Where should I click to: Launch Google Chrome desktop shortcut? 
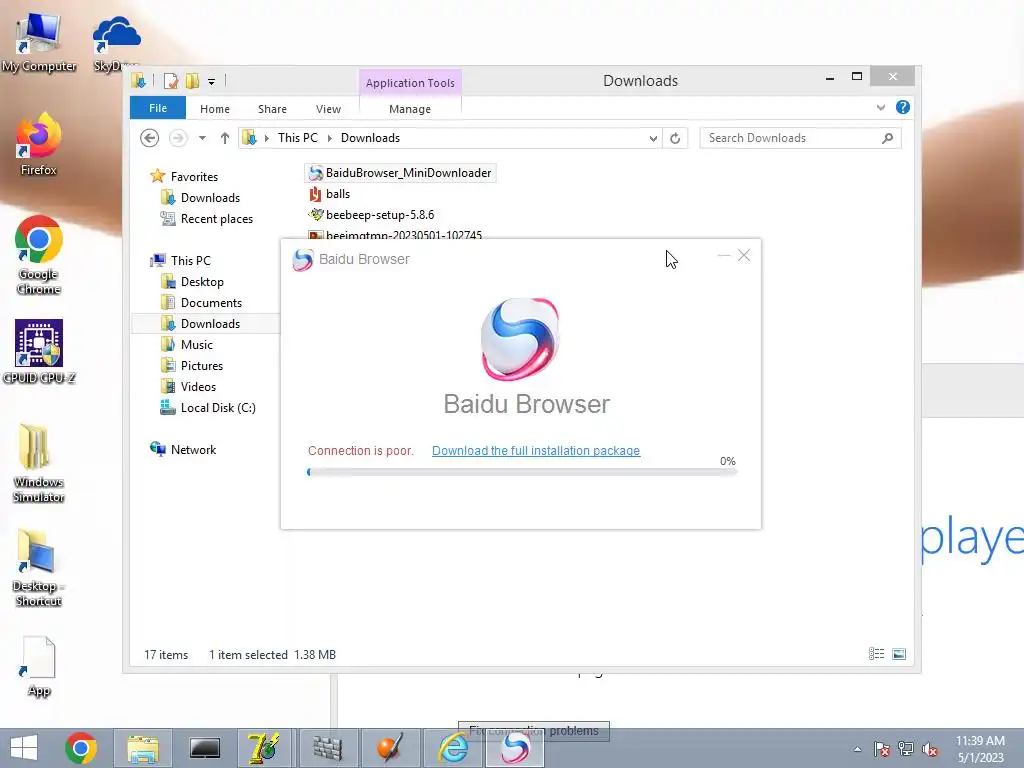pos(39,255)
